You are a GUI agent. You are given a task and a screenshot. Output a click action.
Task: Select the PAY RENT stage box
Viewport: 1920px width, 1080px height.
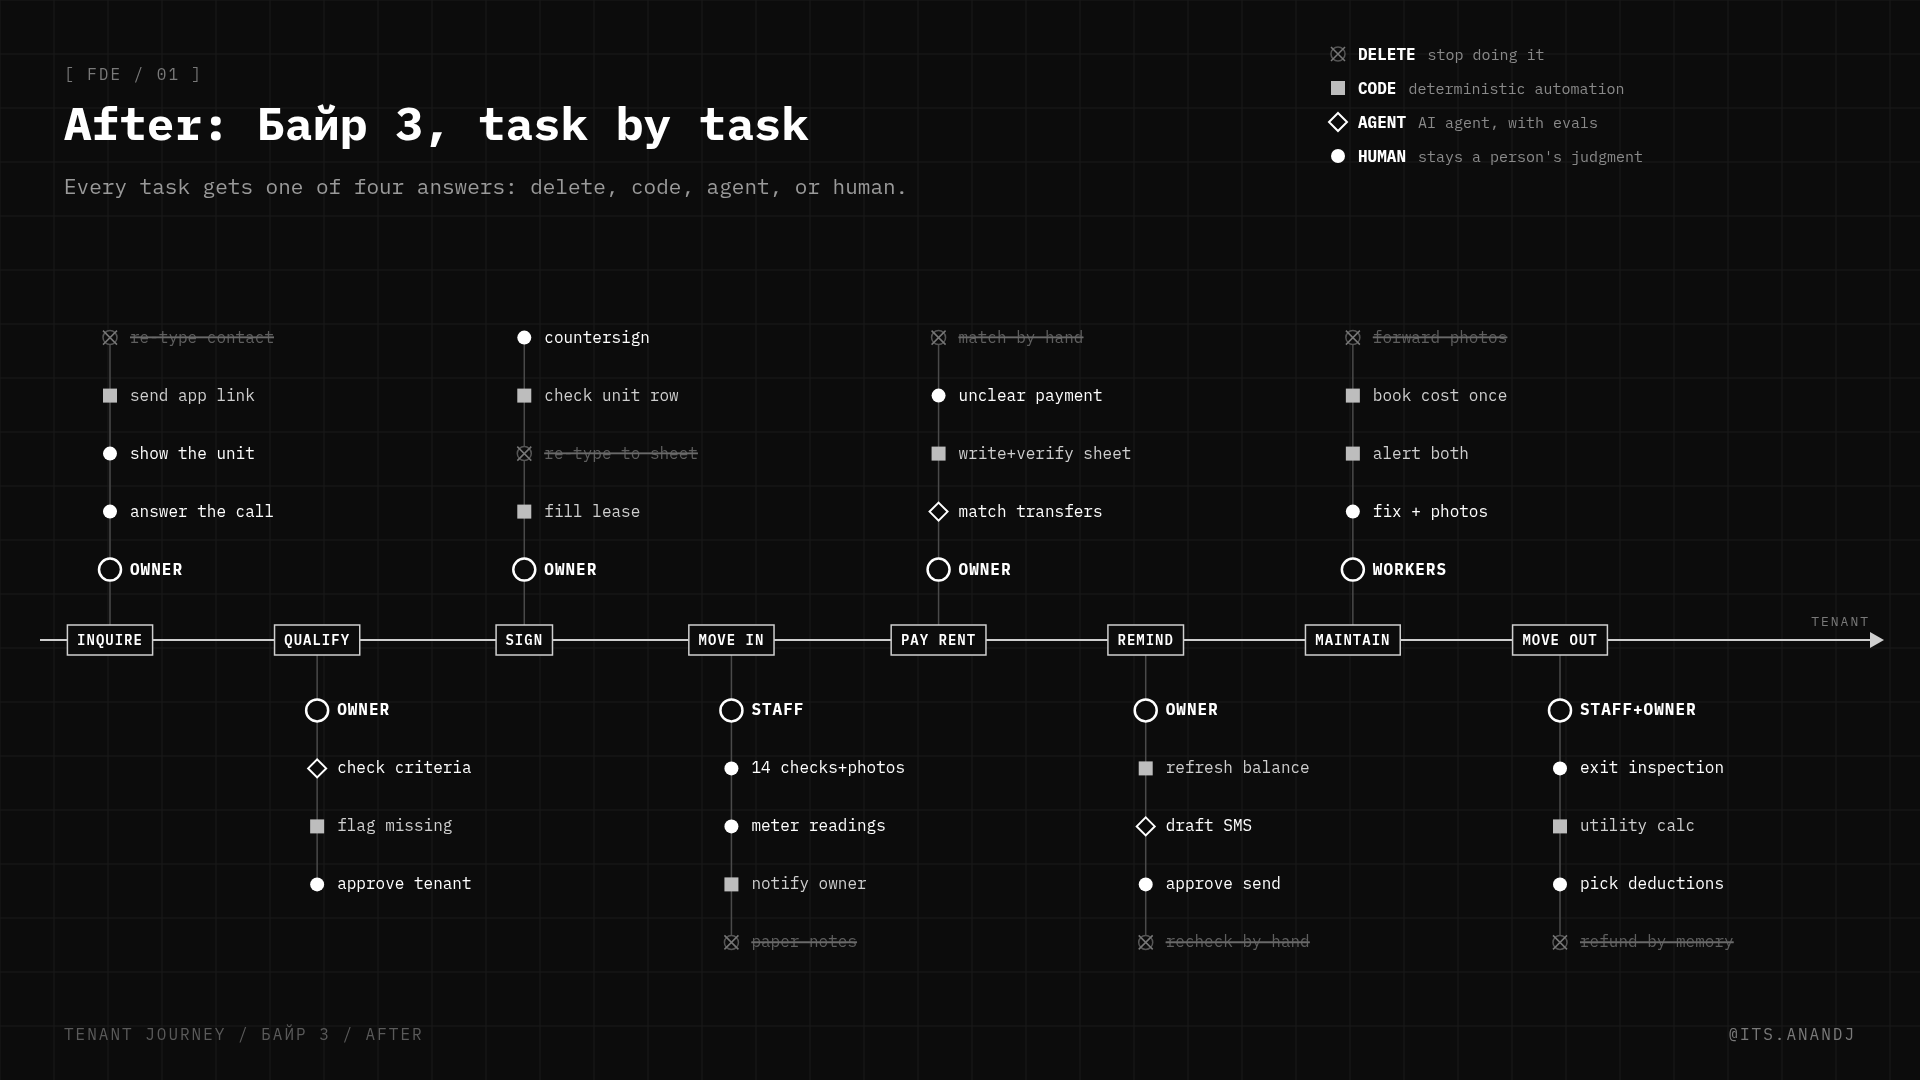(x=938, y=640)
